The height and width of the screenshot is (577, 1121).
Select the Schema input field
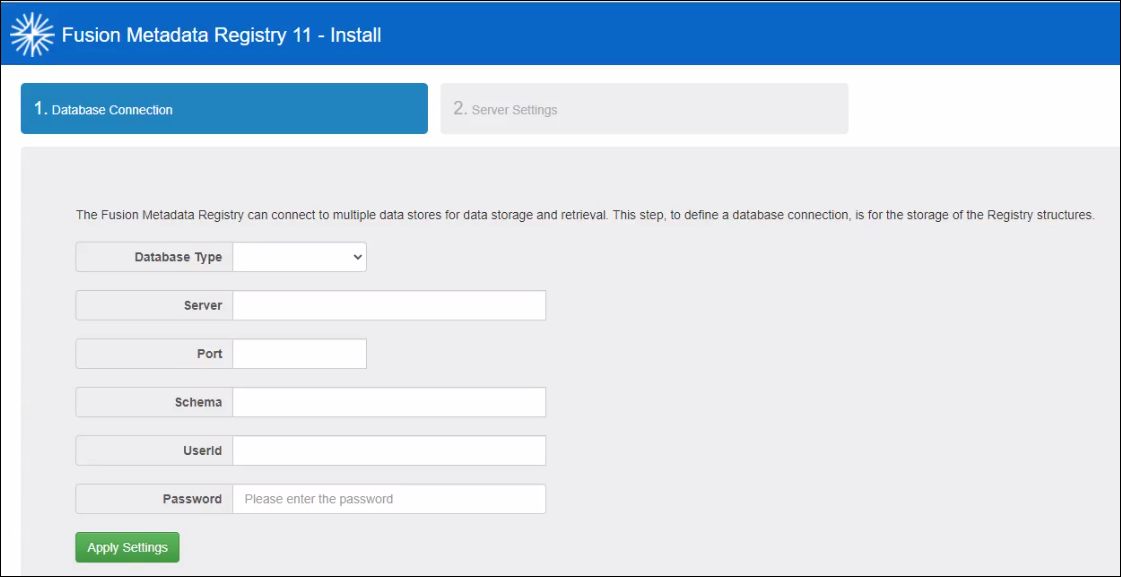click(x=389, y=402)
